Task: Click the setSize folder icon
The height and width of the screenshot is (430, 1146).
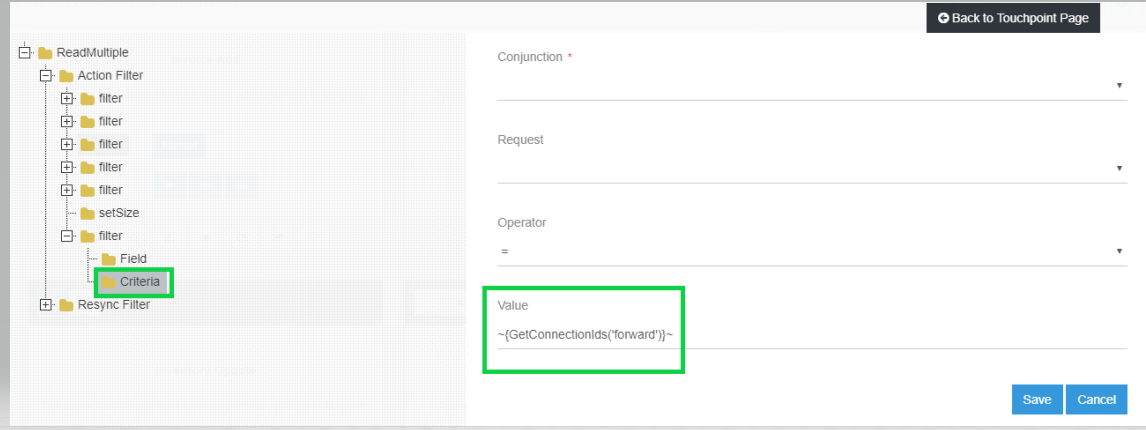Action: click(x=87, y=213)
